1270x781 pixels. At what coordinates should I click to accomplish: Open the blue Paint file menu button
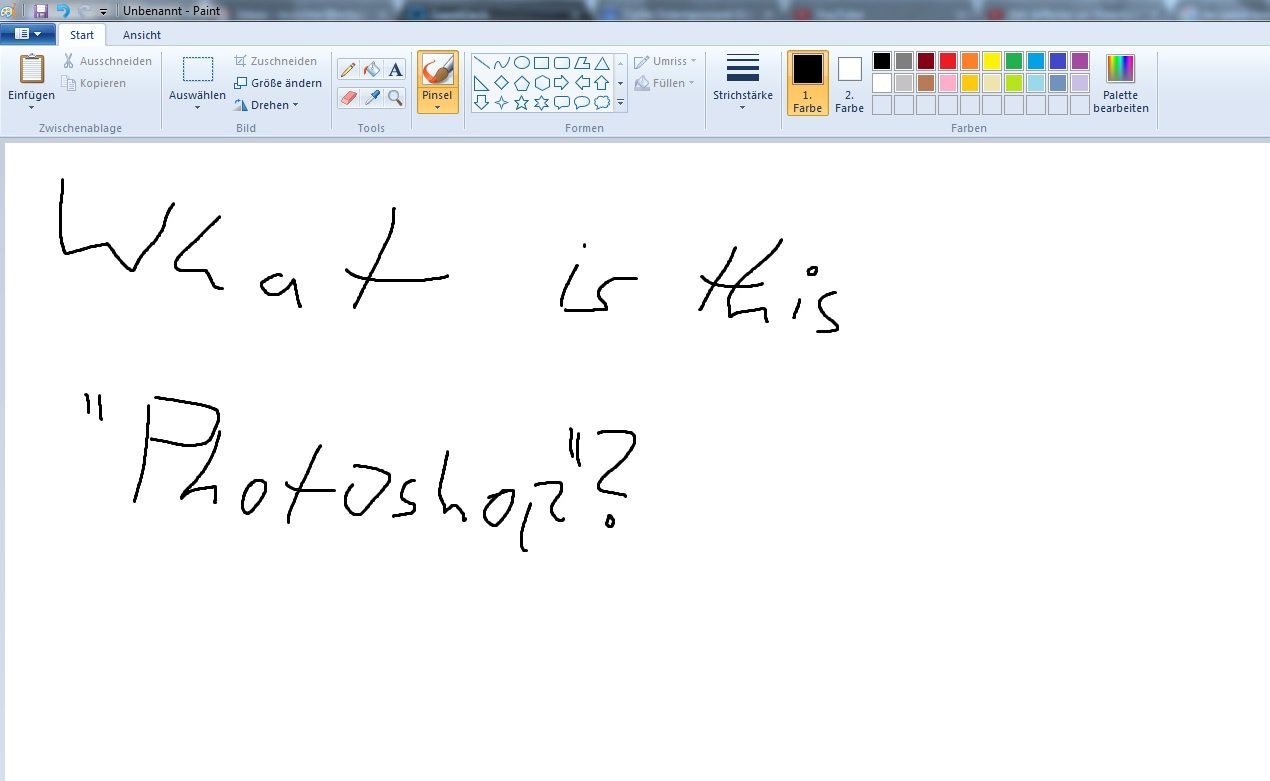pos(27,34)
